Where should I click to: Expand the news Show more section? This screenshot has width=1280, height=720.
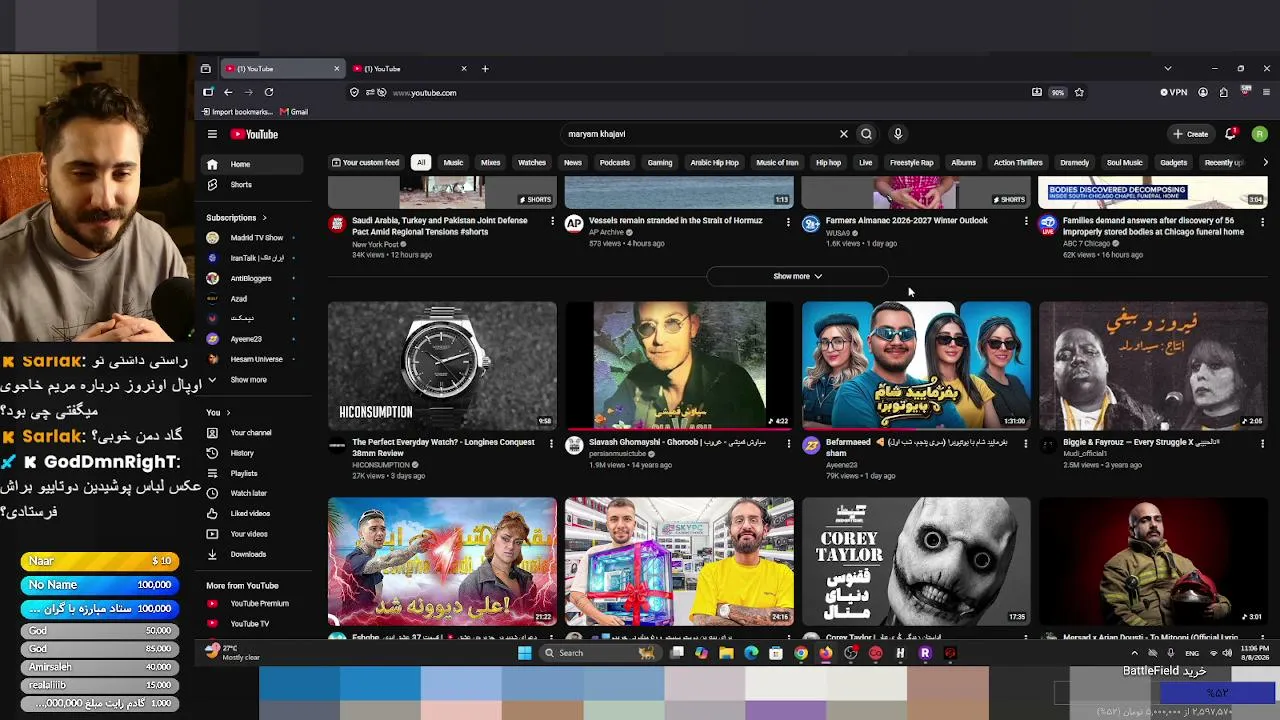797,276
